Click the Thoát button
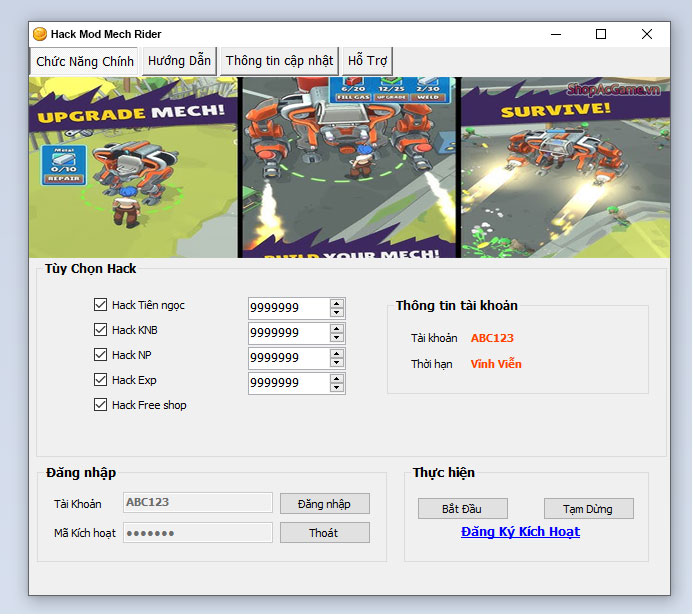693x616 pixels. pos(324,533)
